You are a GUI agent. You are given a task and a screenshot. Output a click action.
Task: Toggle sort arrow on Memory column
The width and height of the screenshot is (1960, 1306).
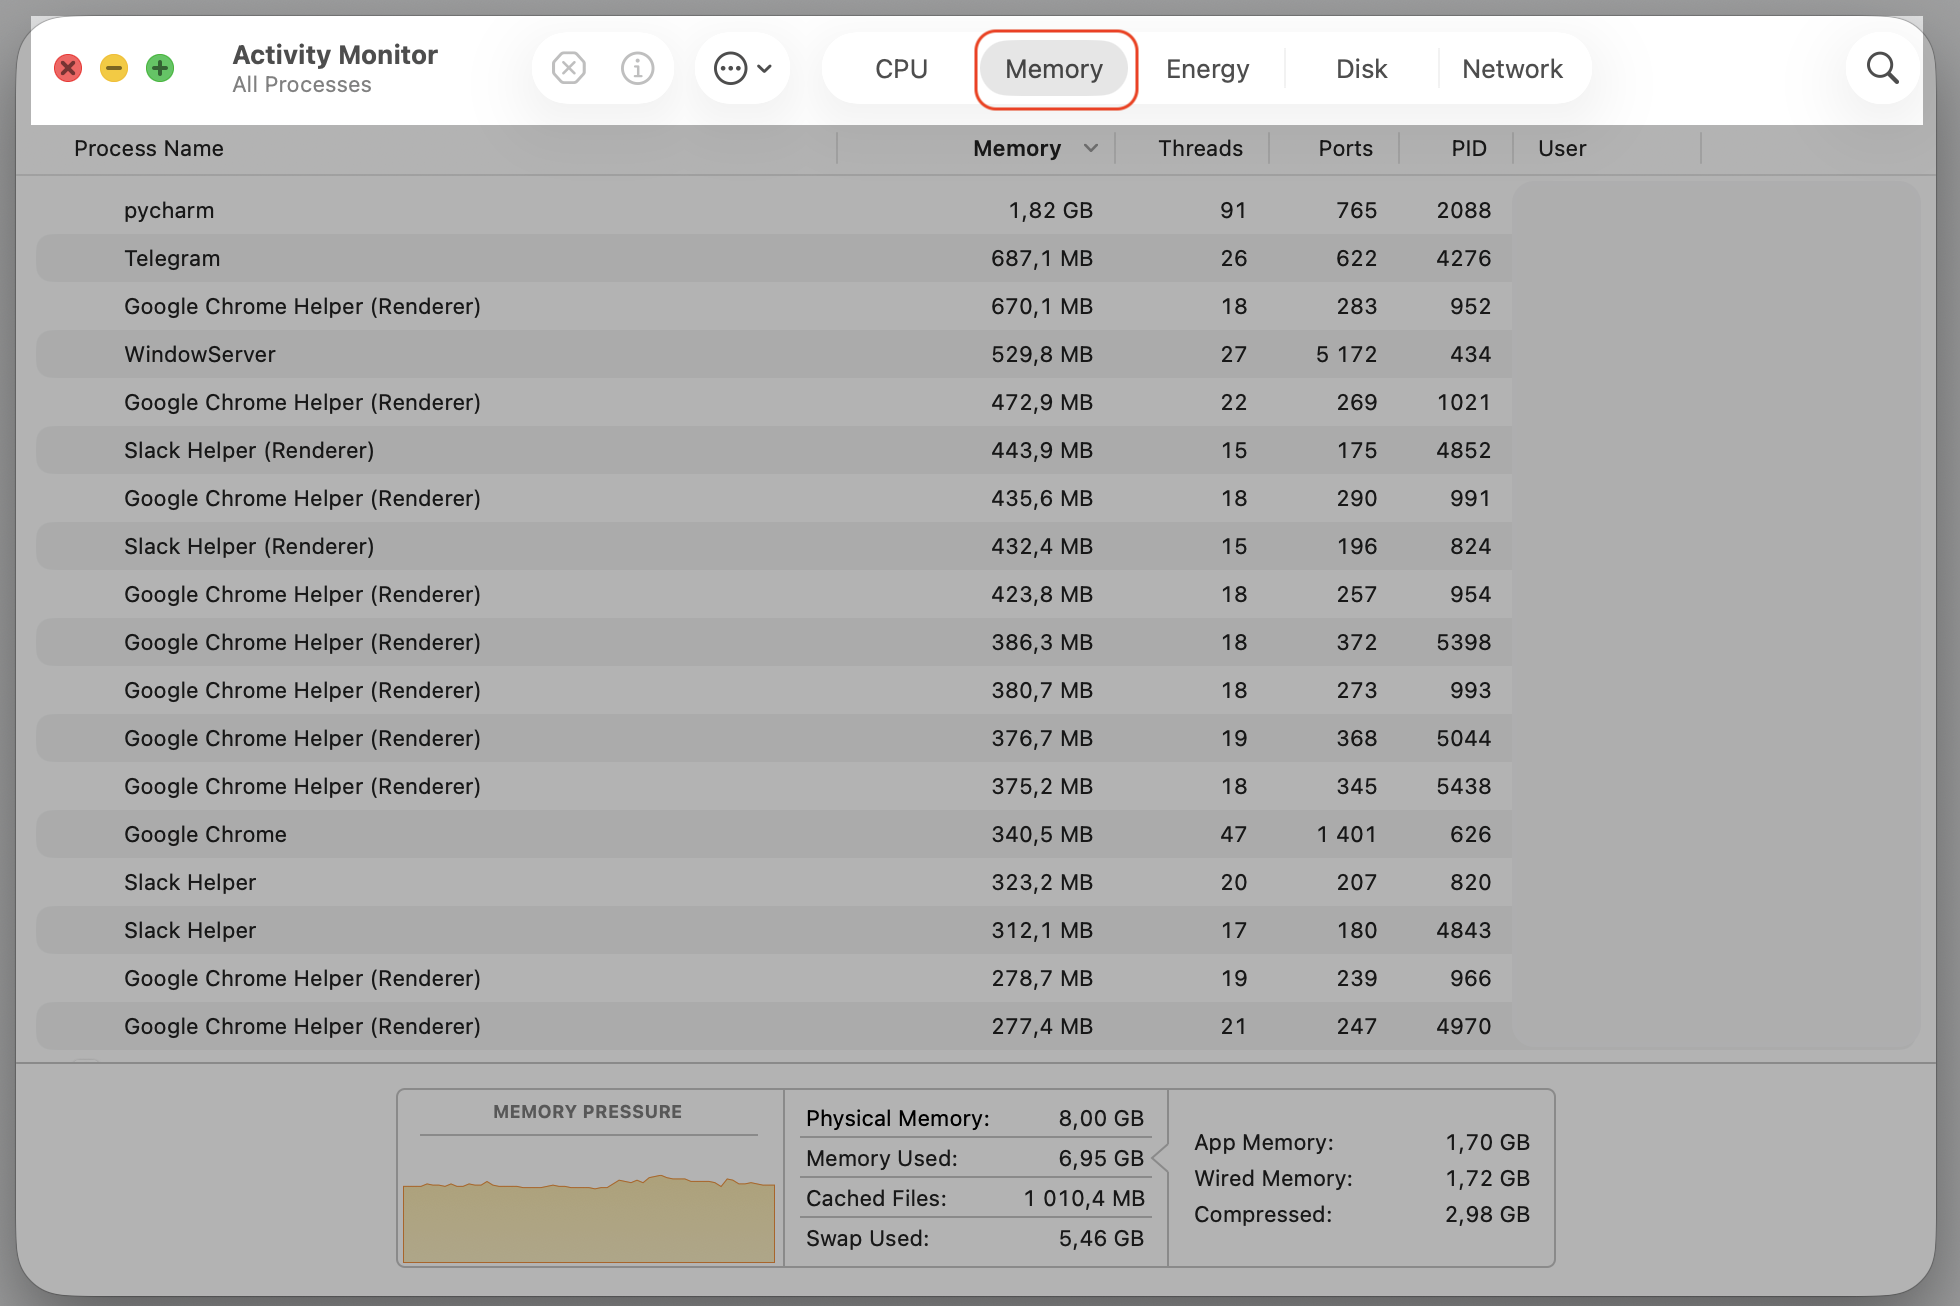(1090, 149)
